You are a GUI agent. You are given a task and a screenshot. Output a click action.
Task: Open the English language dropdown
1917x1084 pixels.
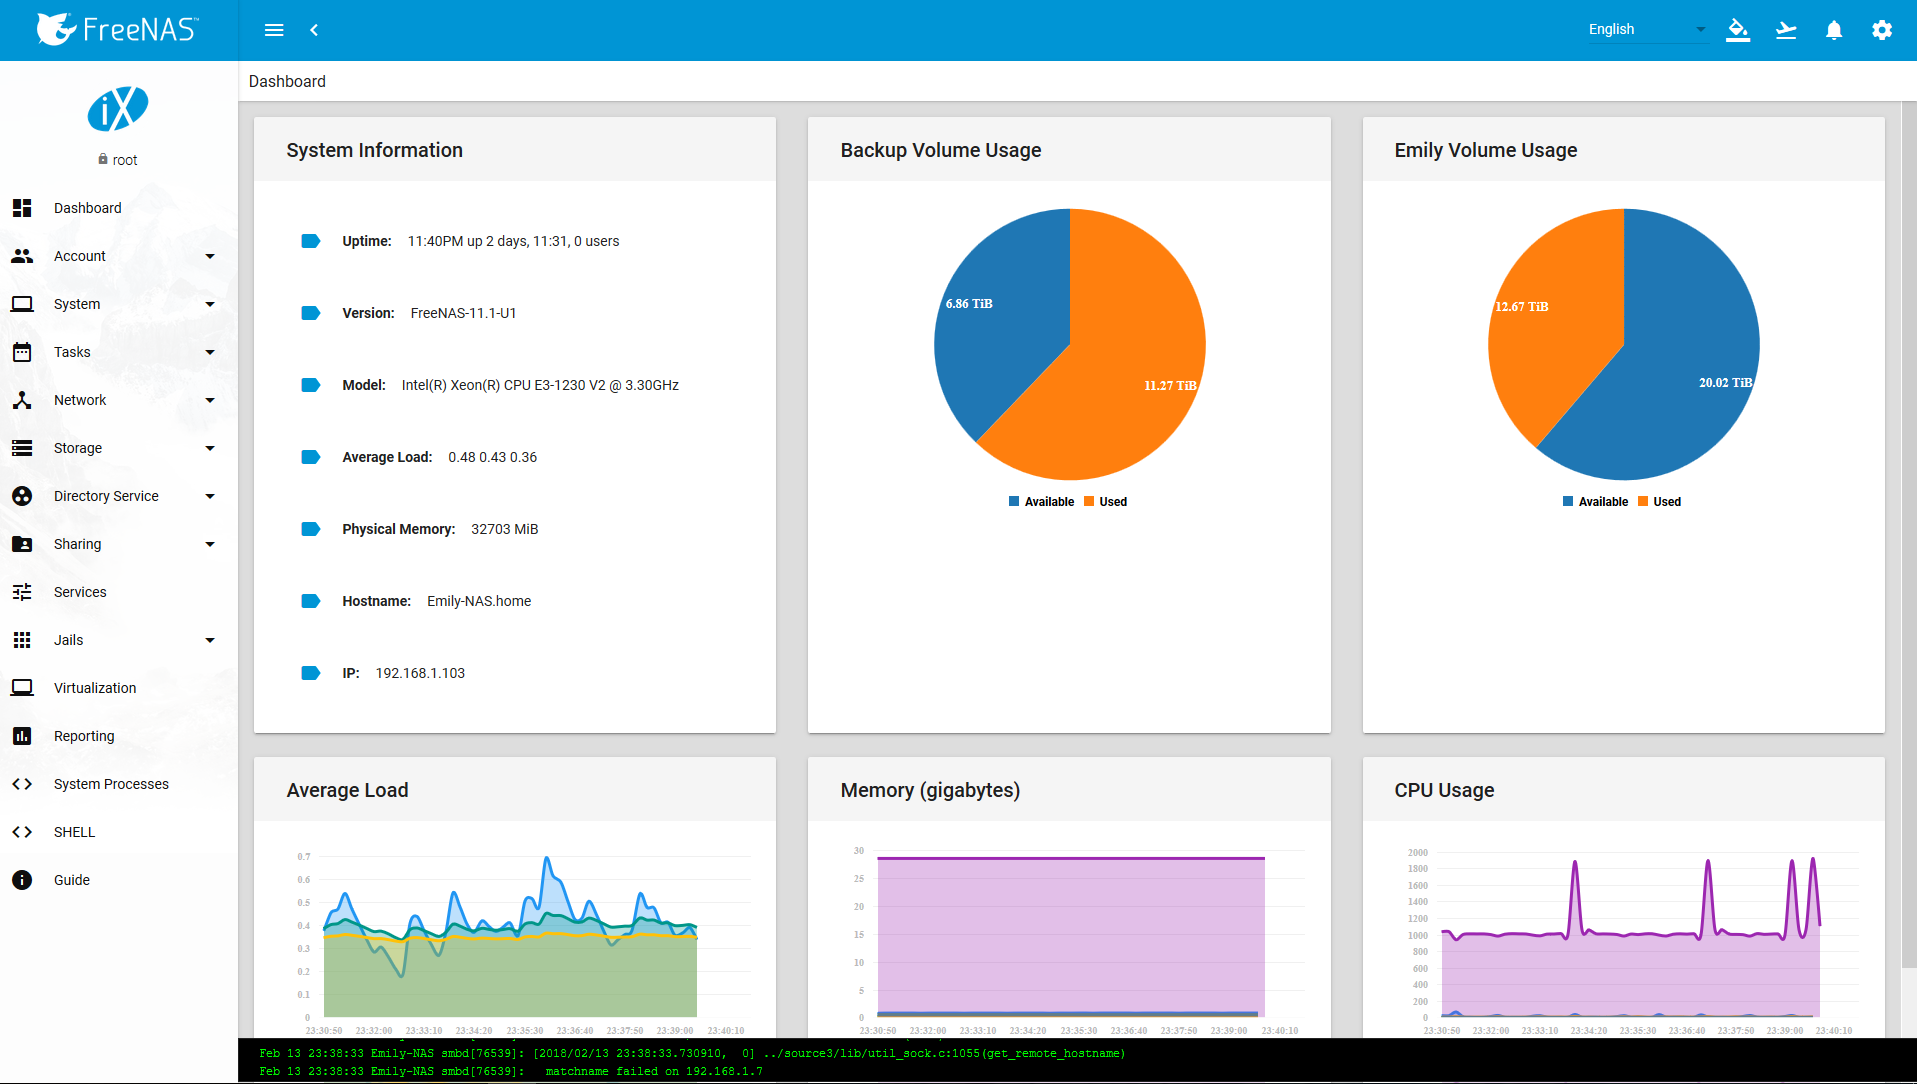tap(1646, 30)
